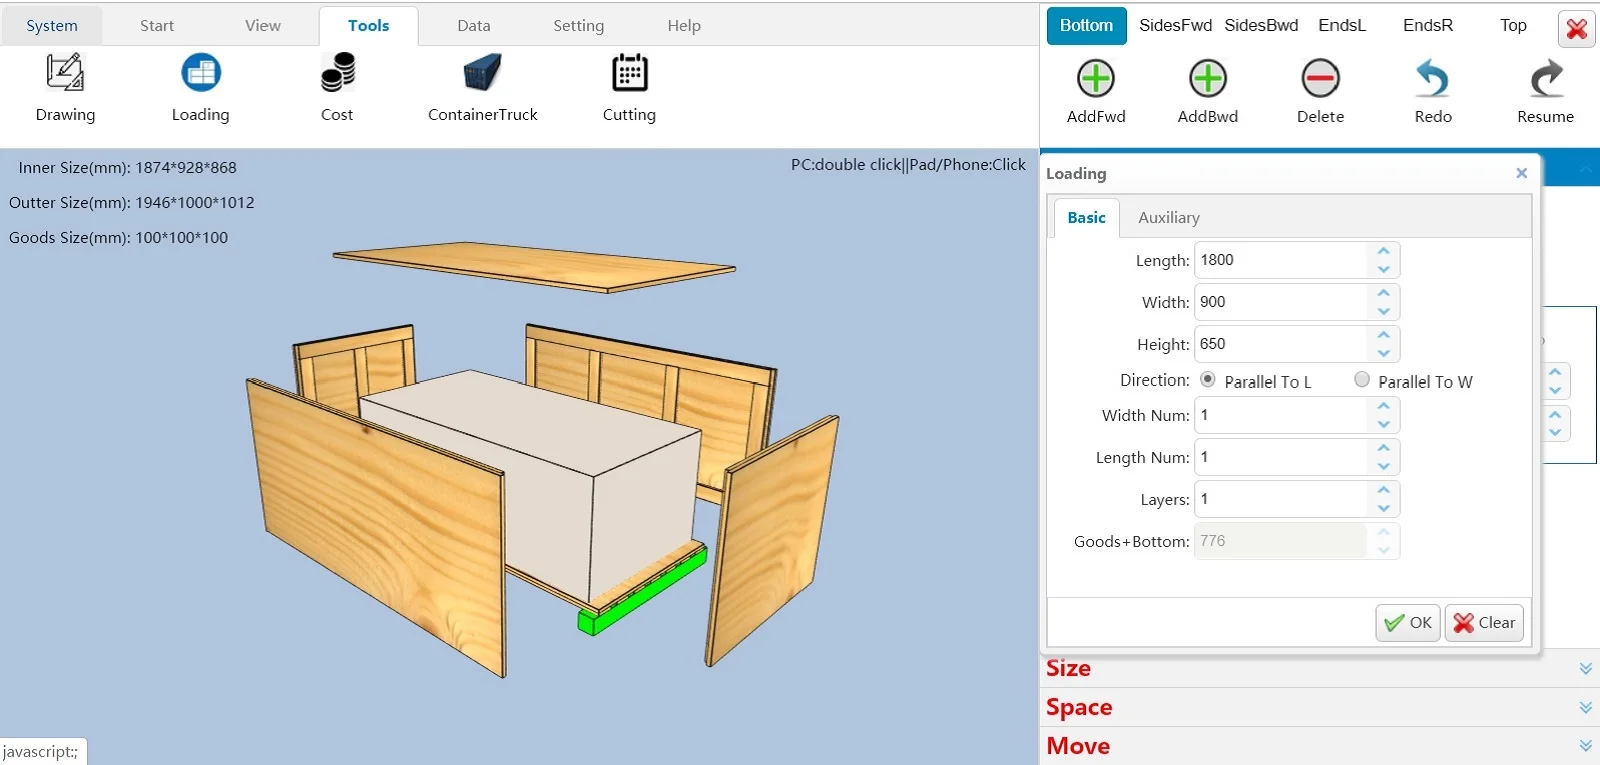This screenshot has height=765, width=1600.
Task: Click the AddFwd green plus icon
Action: (x=1096, y=78)
